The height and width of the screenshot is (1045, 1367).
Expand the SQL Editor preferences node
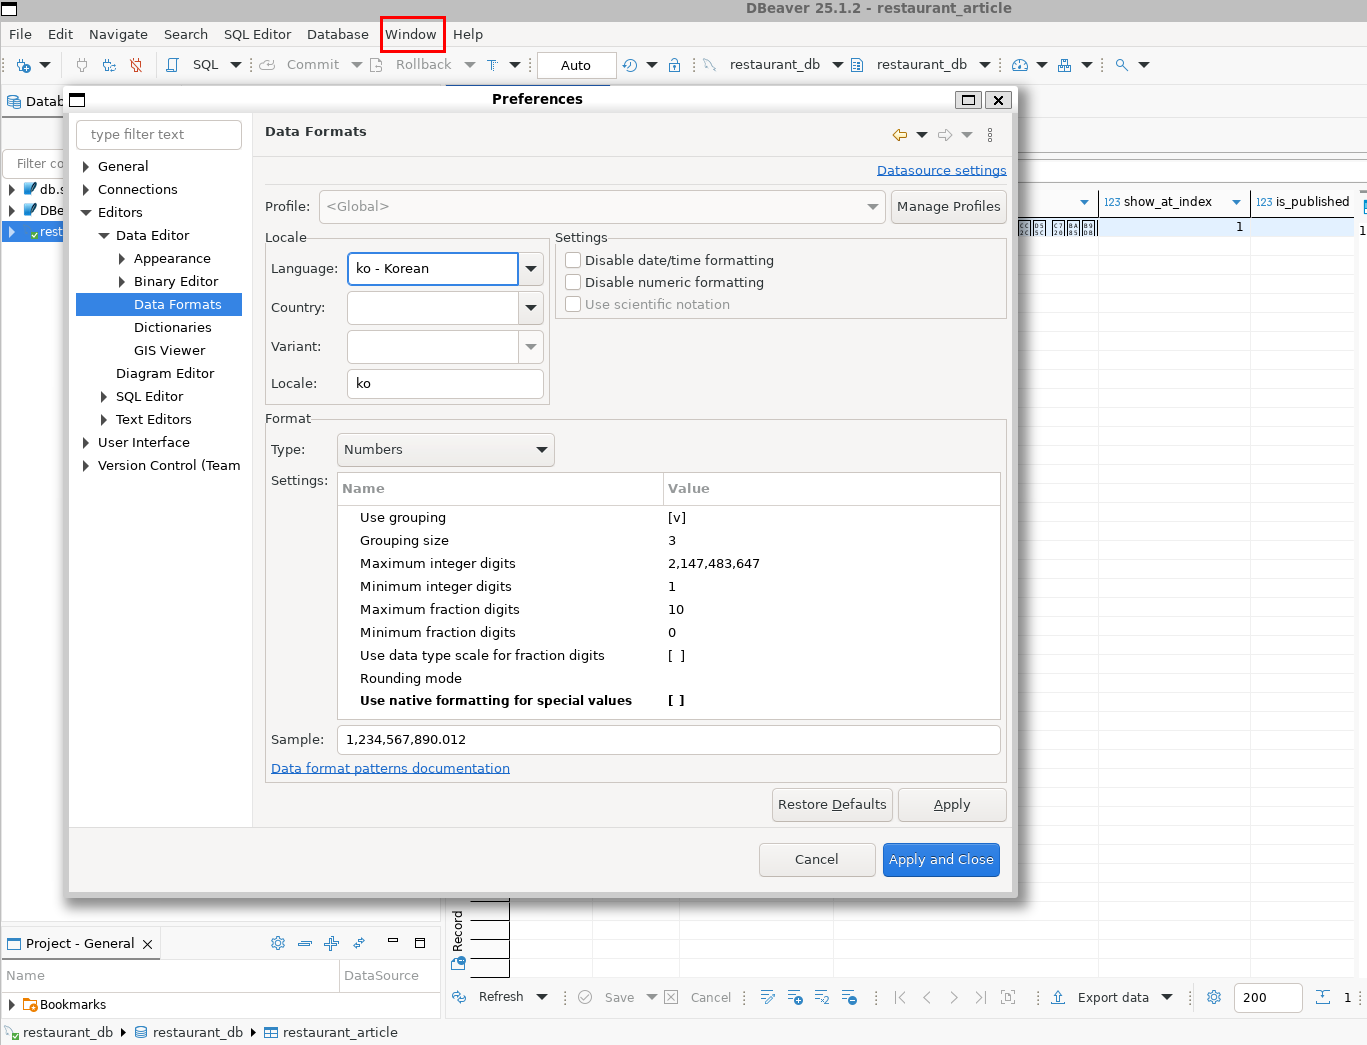tap(104, 397)
